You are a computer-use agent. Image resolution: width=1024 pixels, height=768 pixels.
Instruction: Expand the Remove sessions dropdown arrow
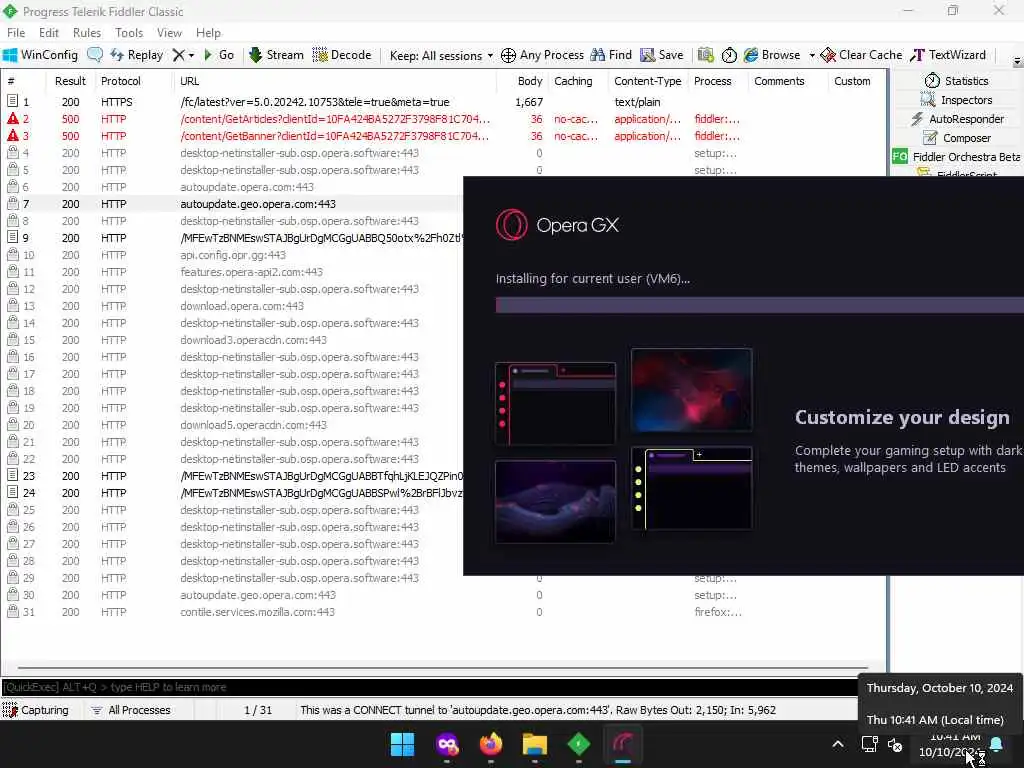coord(191,56)
